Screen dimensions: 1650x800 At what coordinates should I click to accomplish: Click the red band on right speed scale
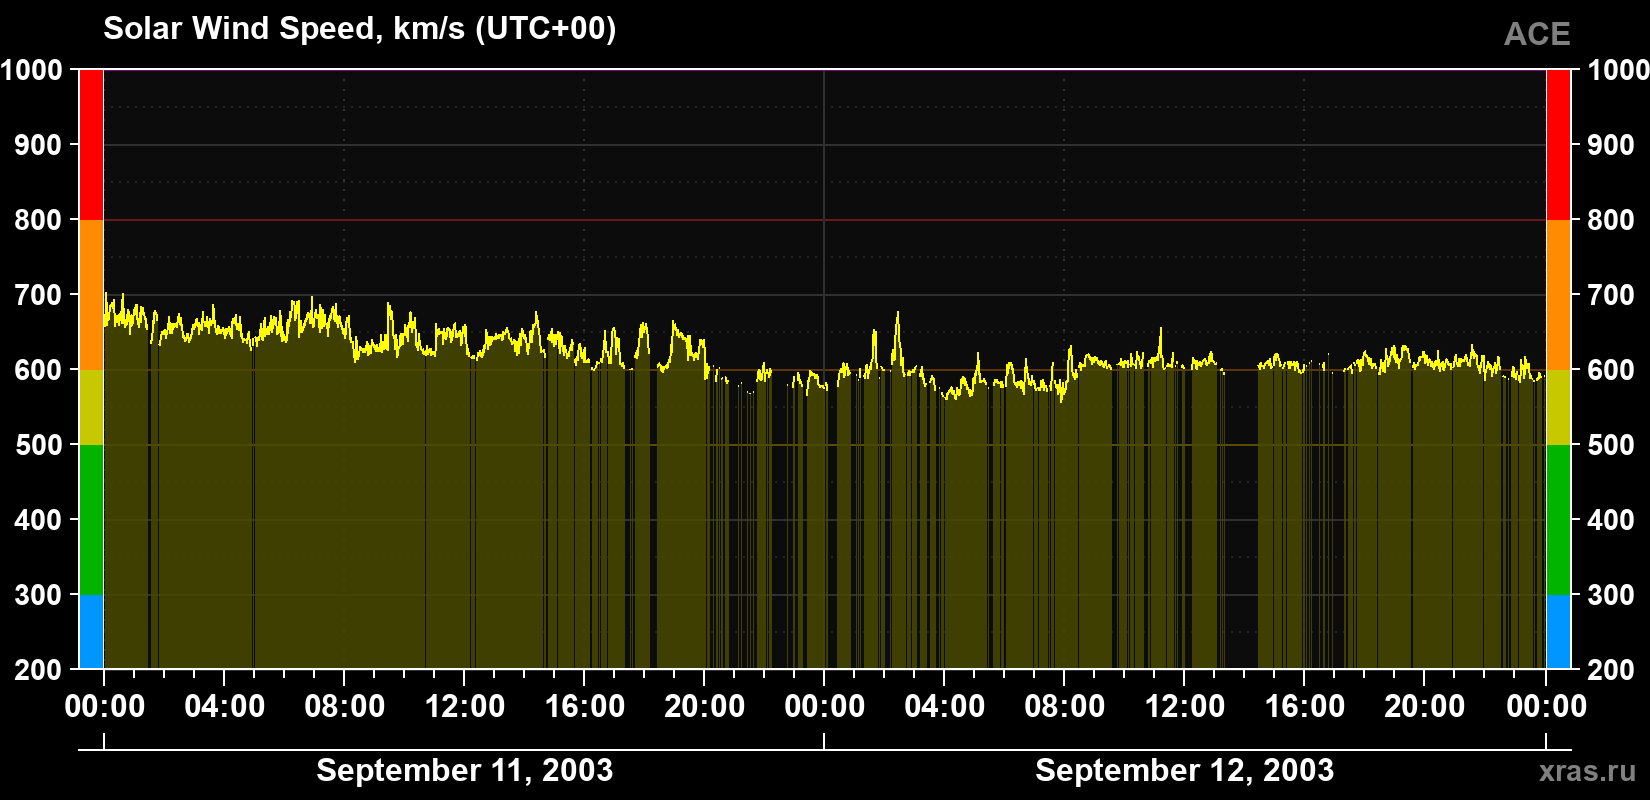(x=1559, y=145)
